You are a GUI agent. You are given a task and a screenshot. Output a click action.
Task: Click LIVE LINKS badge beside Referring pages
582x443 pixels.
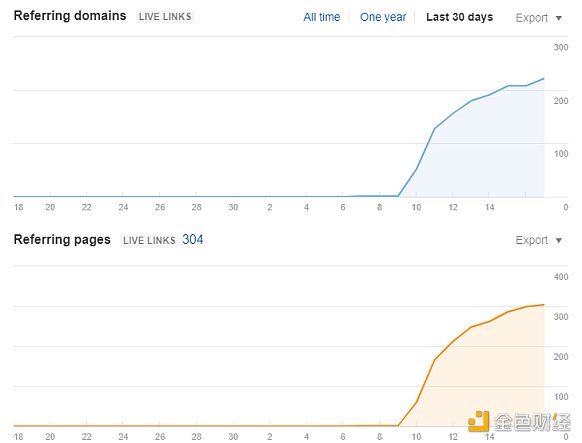pyautogui.click(x=149, y=240)
